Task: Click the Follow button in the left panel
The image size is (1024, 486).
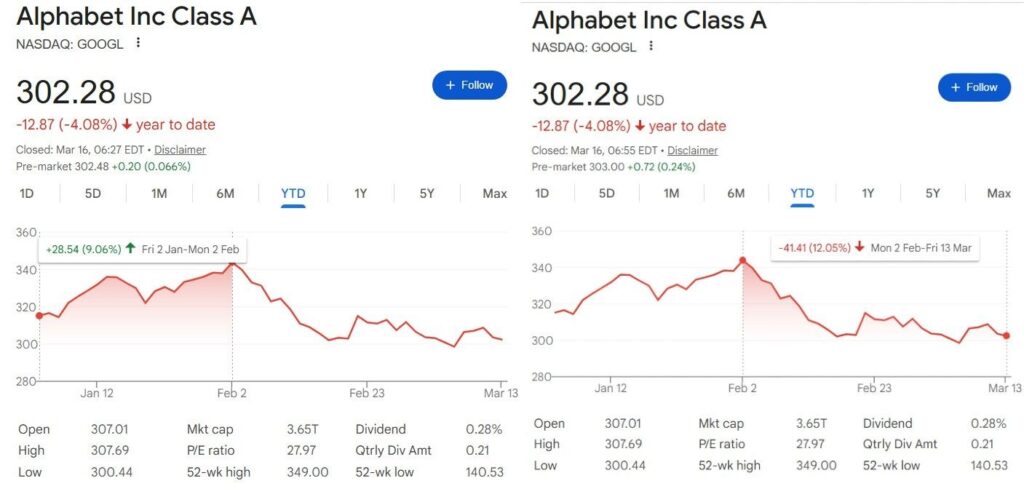Action: click(x=469, y=85)
